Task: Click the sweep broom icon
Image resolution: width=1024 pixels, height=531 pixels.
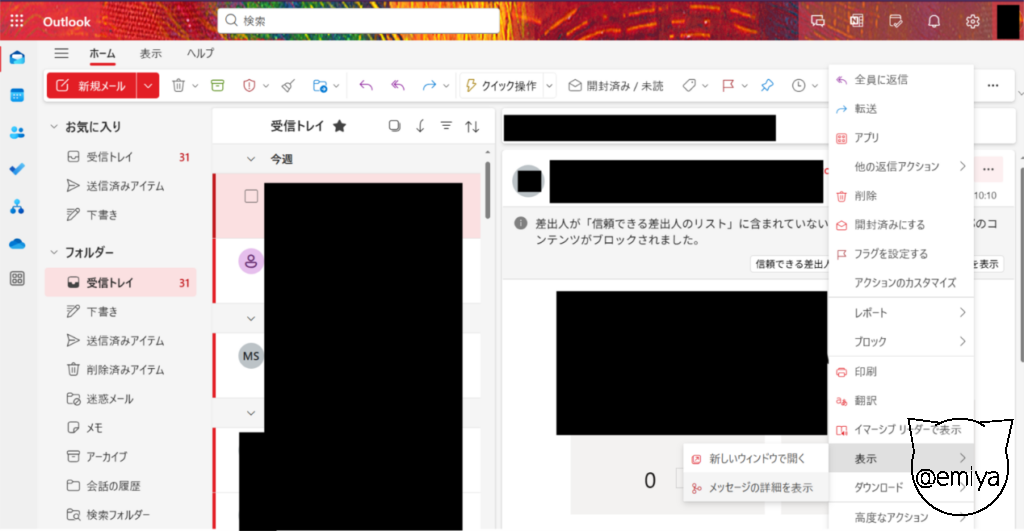Action: (x=288, y=86)
